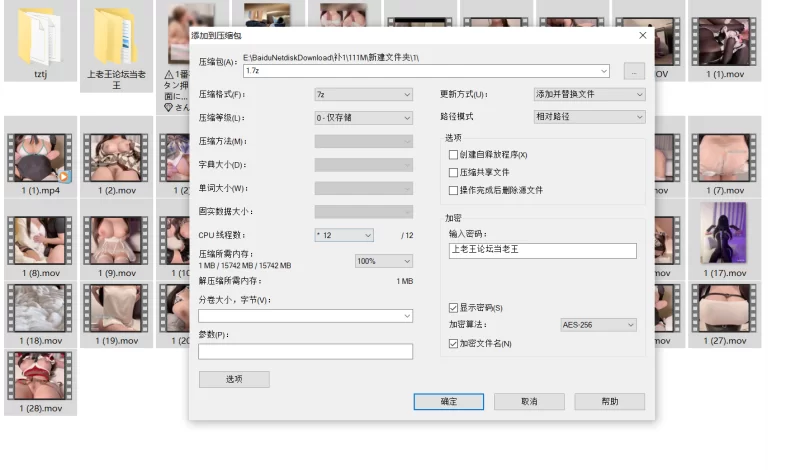Select the 1 (18).mov video file
The height and width of the screenshot is (470, 800).
pos(40,308)
